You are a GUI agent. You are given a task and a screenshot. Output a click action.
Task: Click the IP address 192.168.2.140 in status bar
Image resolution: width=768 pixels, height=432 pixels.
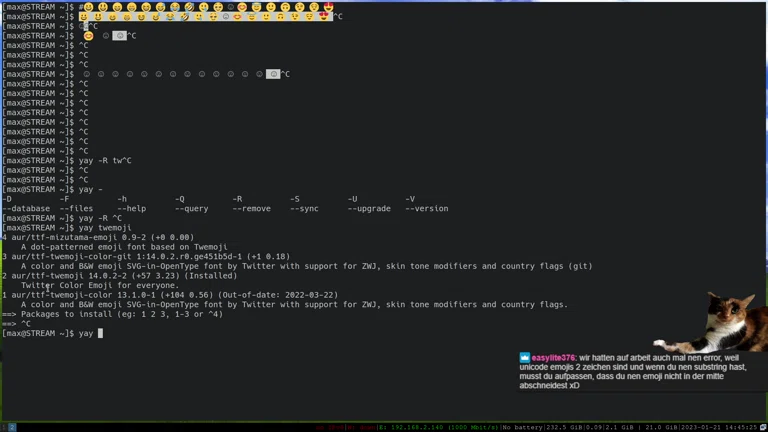417,428
